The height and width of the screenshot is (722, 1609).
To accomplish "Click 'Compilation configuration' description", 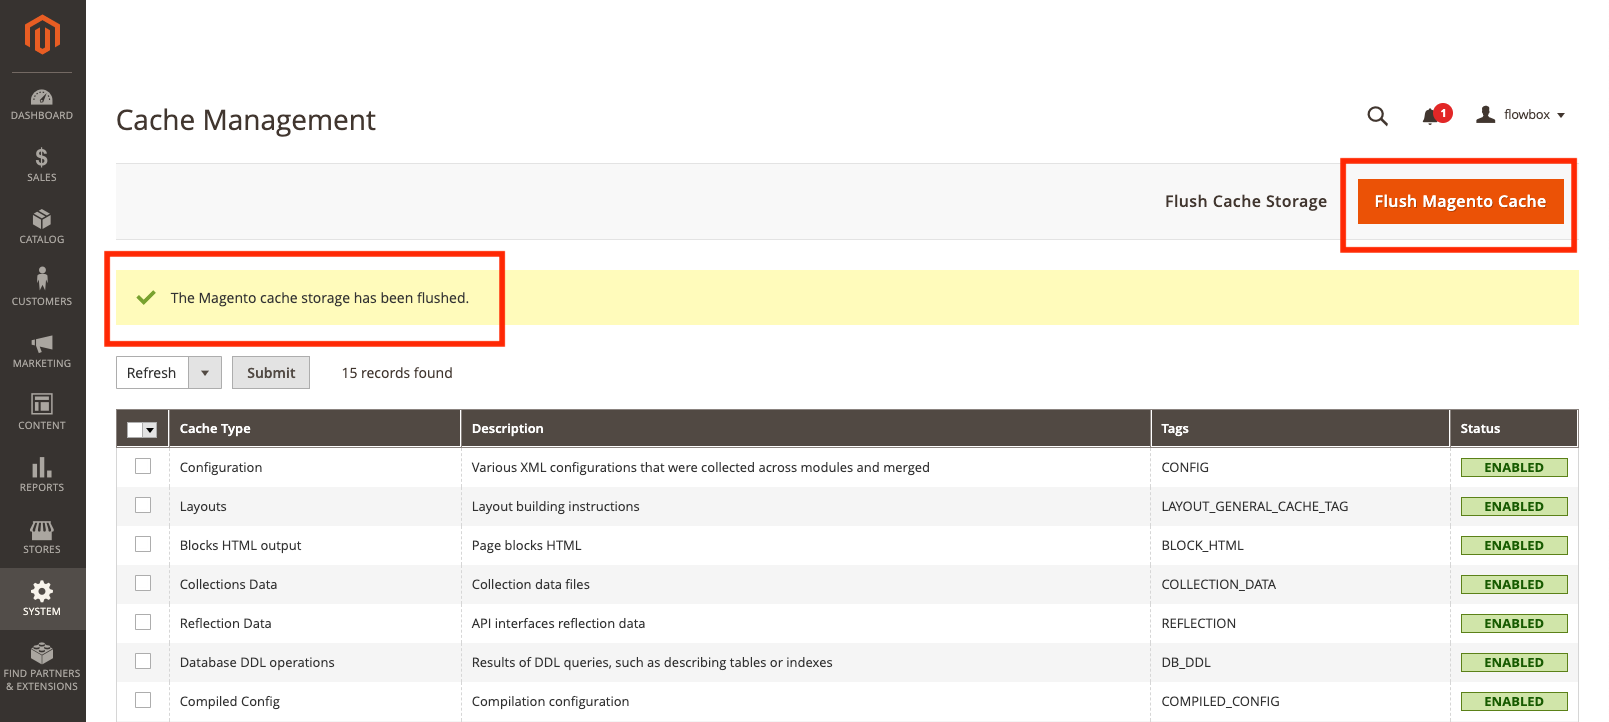I will [551, 701].
